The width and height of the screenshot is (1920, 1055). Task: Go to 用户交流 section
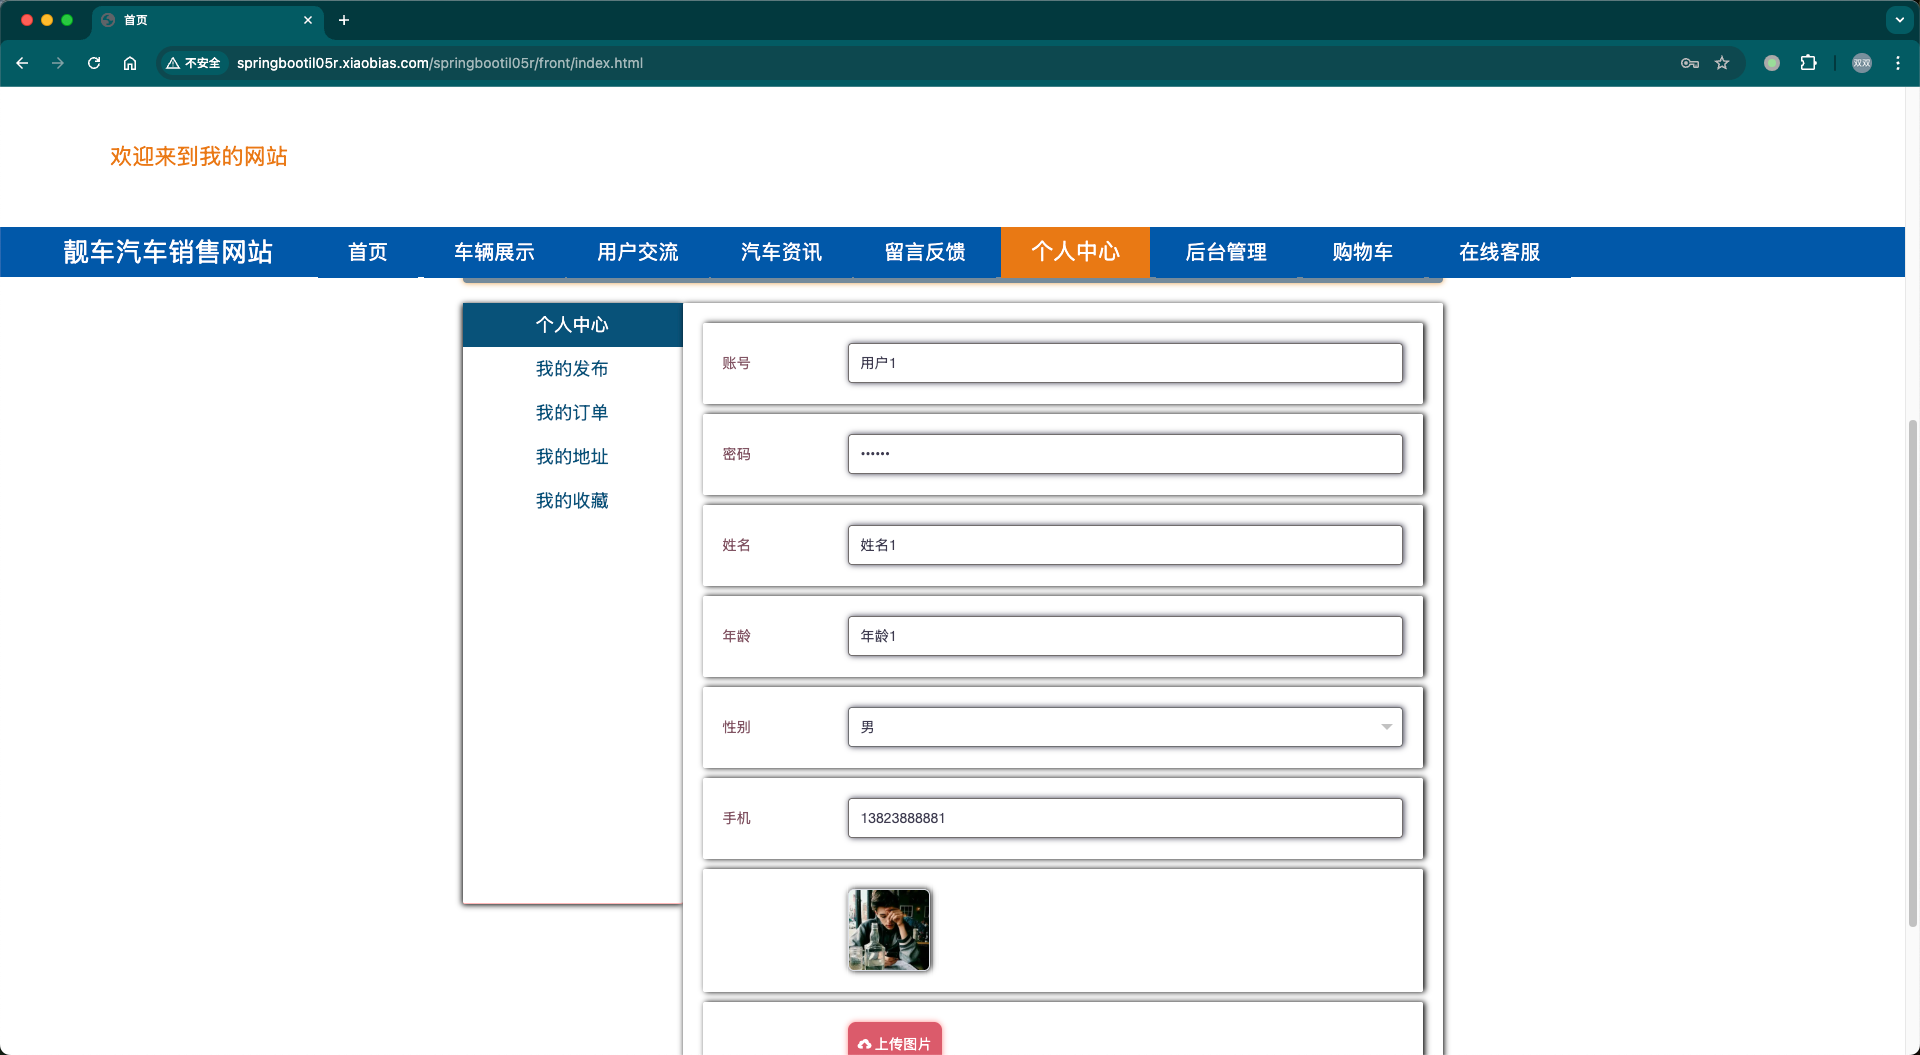pos(638,252)
